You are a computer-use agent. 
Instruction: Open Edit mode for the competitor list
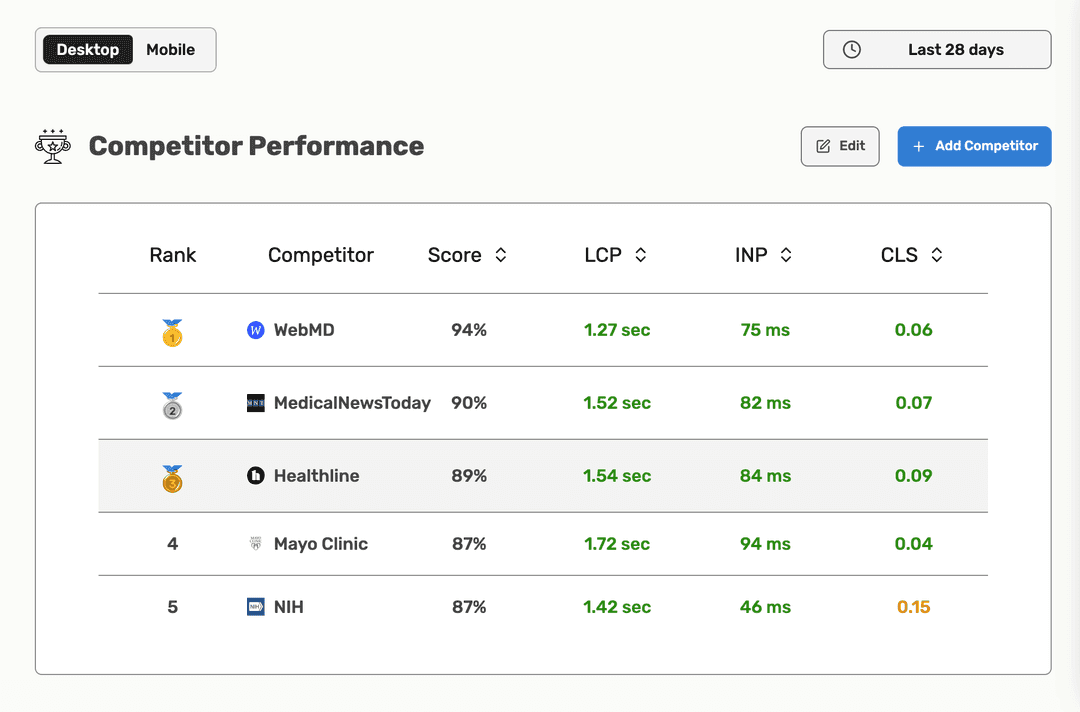point(840,146)
